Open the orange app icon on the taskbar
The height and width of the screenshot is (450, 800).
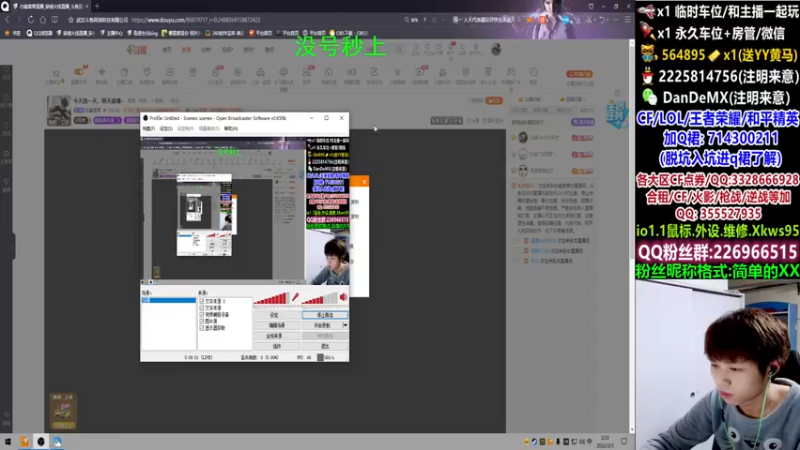(24, 441)
